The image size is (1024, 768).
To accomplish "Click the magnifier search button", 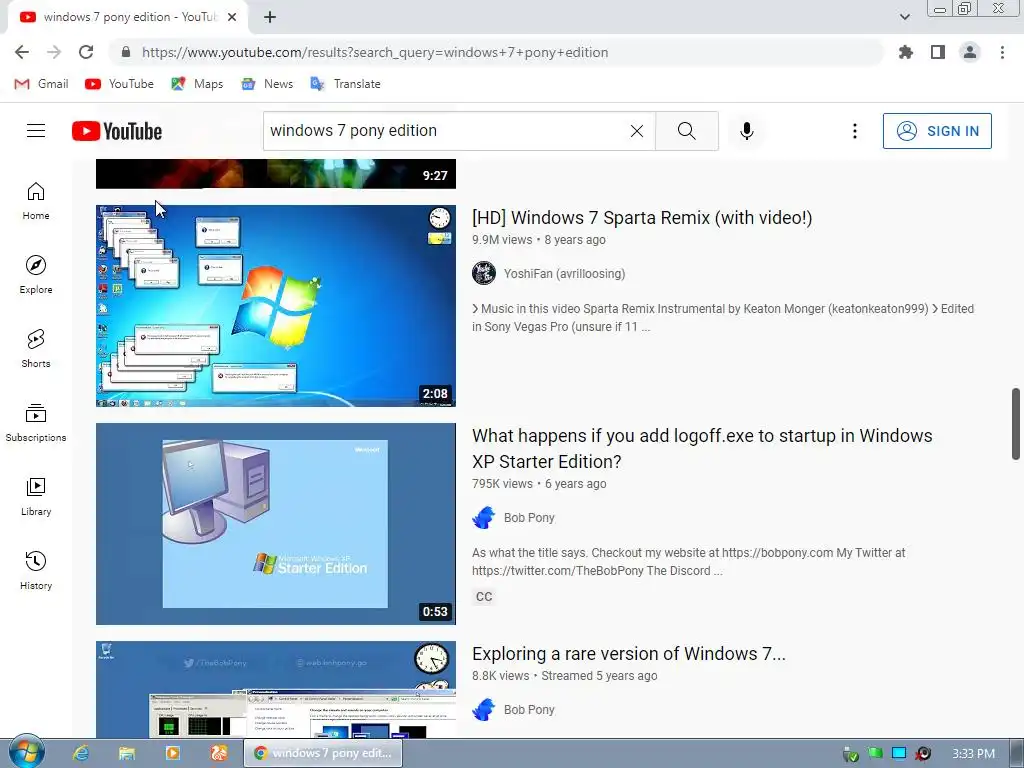I will coord(686,131).
